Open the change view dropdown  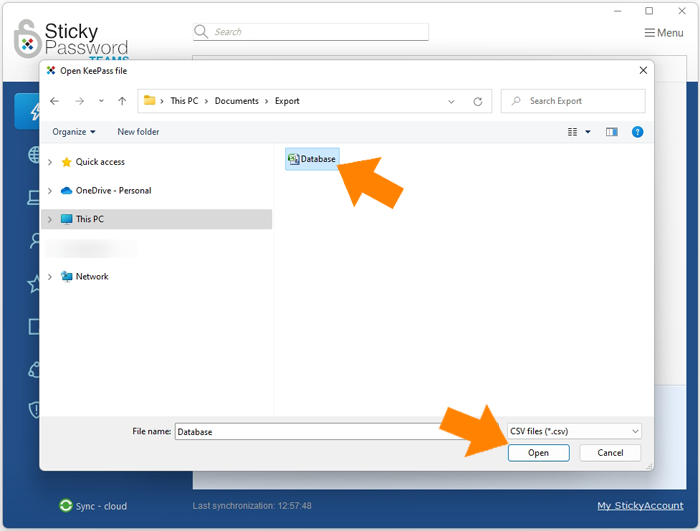[x=587, y=132]
